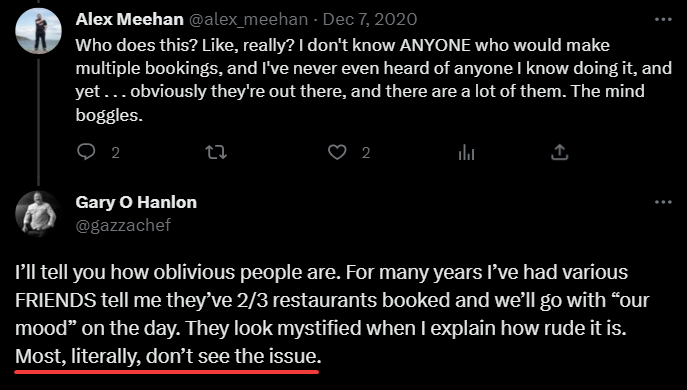Viewport: 687px width, 390px height.
Task: Reply to Alex Meehan's tweet
Action: [x=86, y=152]
